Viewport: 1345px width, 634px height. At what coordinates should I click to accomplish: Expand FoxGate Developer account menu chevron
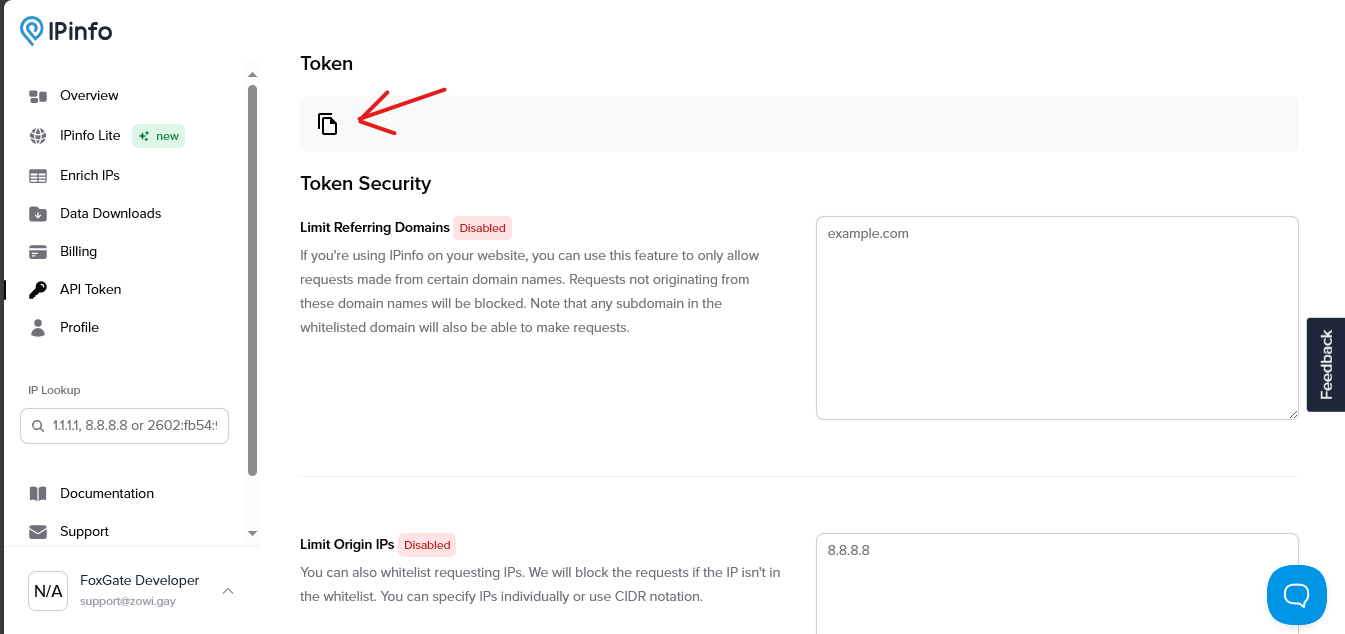pyautogui.click(x=228, y=591)
